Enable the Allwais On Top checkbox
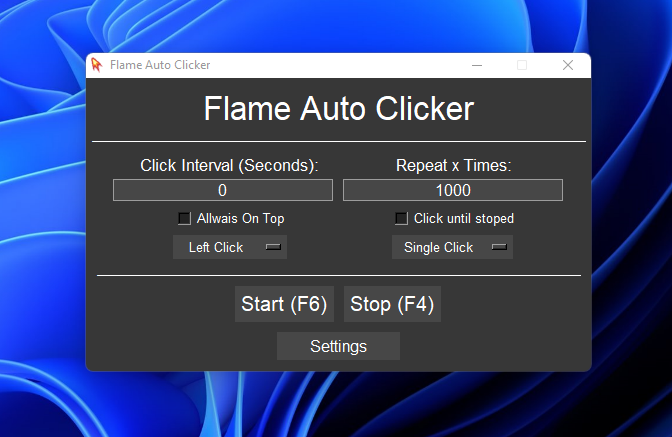672x437 pixels. point(184,218)
